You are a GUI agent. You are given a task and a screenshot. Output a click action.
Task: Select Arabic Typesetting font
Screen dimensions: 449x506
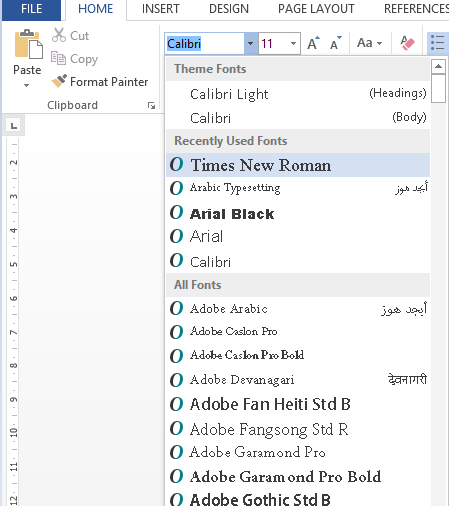(x=298, y=189)
